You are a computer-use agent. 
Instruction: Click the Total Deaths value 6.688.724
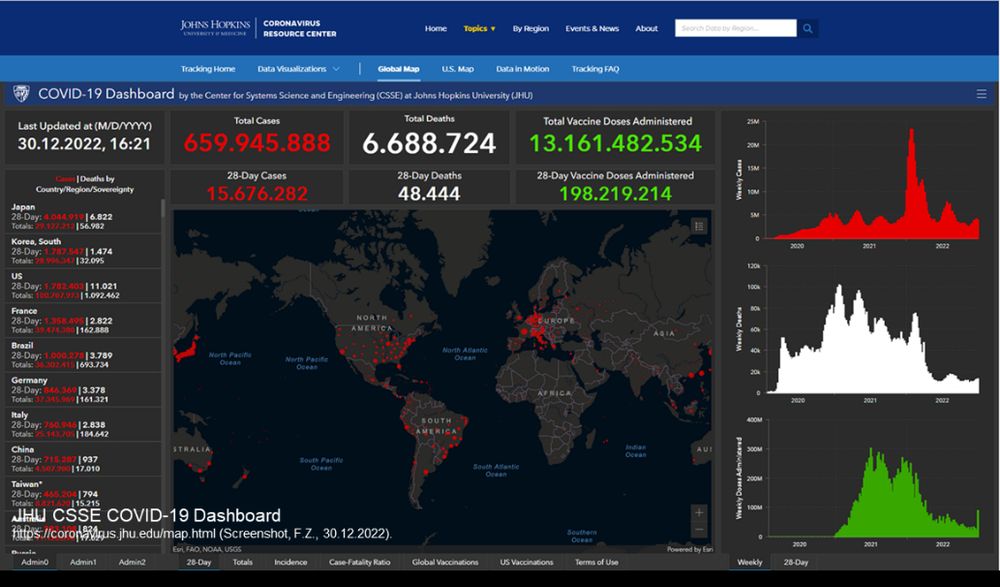coord(429,143)
